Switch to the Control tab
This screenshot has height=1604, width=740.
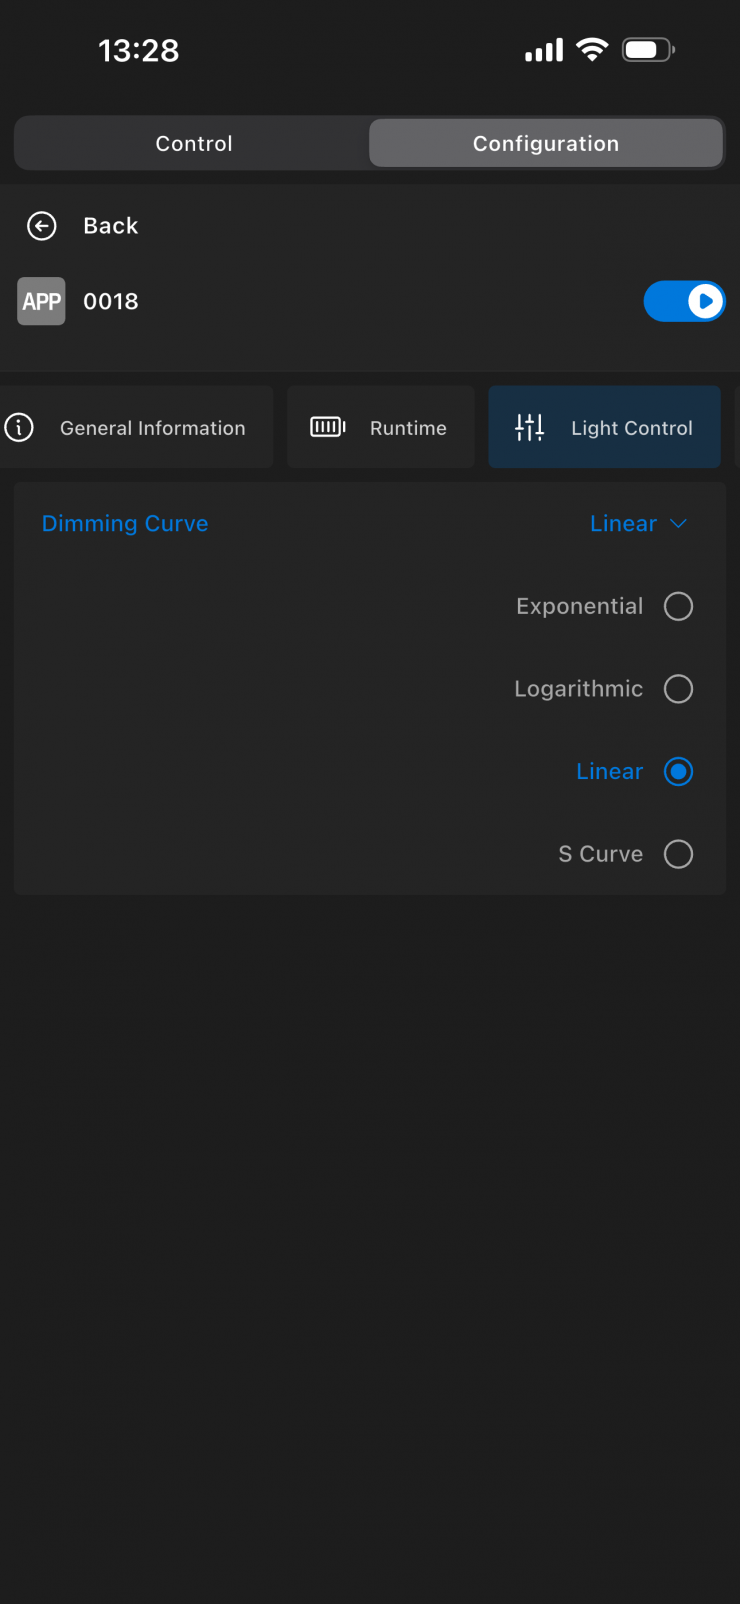(x=193, y=144)
